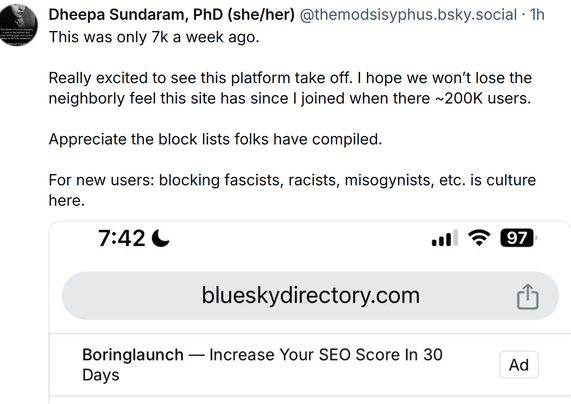Click the Really excited to see paragraph
The width and height of the screenshot is (571, 404).
[x=290, y=88]
